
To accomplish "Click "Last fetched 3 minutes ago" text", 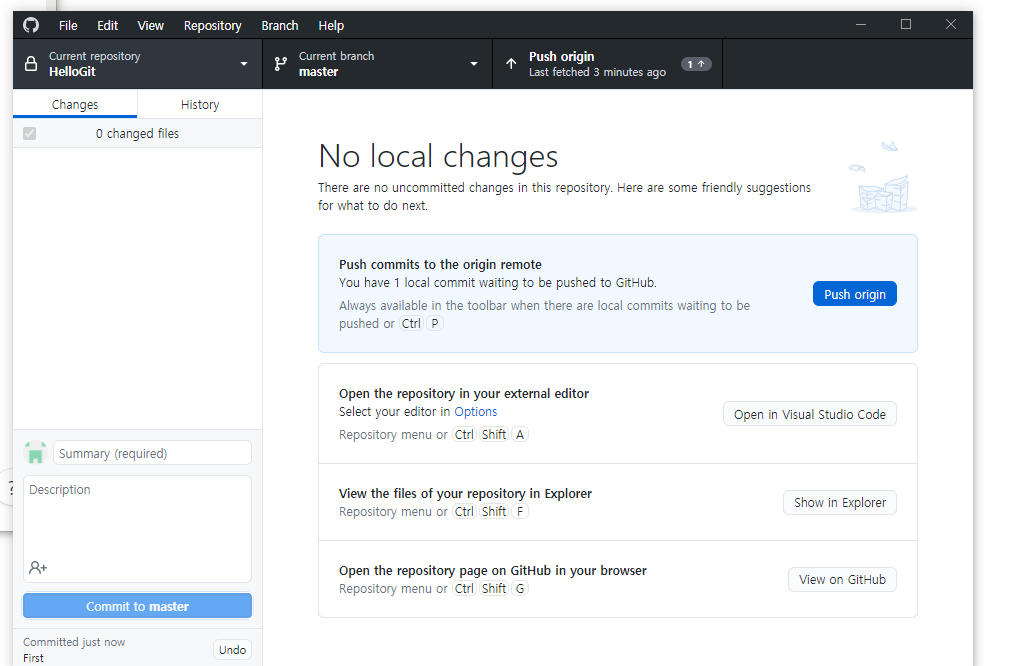I will pyautogui.click(x=597, y=72).
